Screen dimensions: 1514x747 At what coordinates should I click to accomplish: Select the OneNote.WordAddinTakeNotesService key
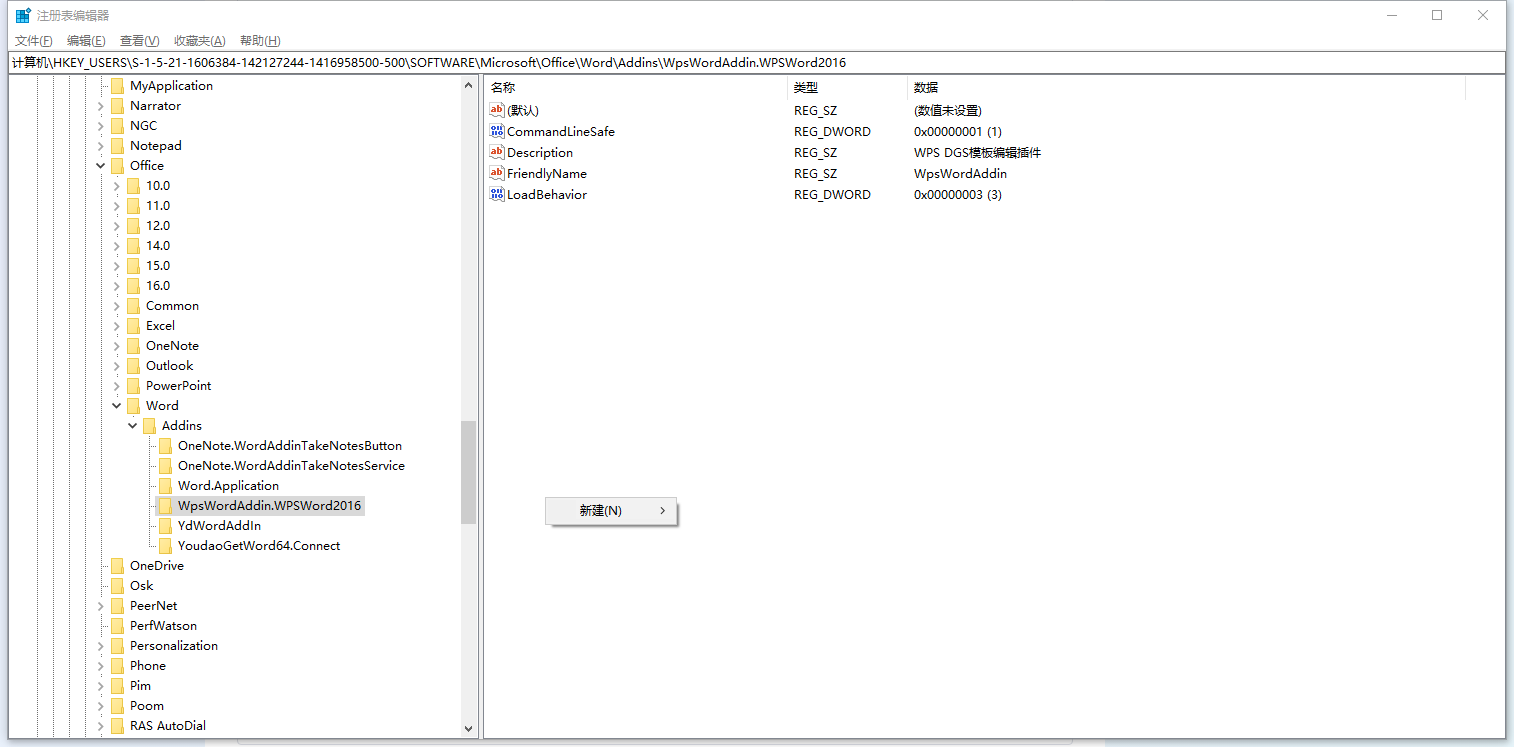[x=291, y=466]
